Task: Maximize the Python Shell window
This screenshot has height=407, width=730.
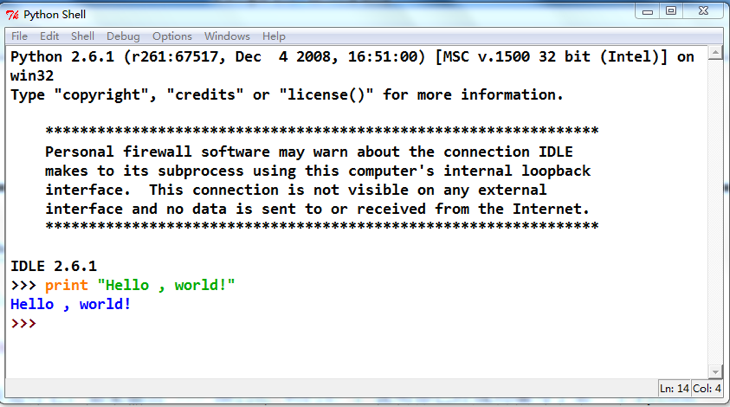Action: point(671,11)
